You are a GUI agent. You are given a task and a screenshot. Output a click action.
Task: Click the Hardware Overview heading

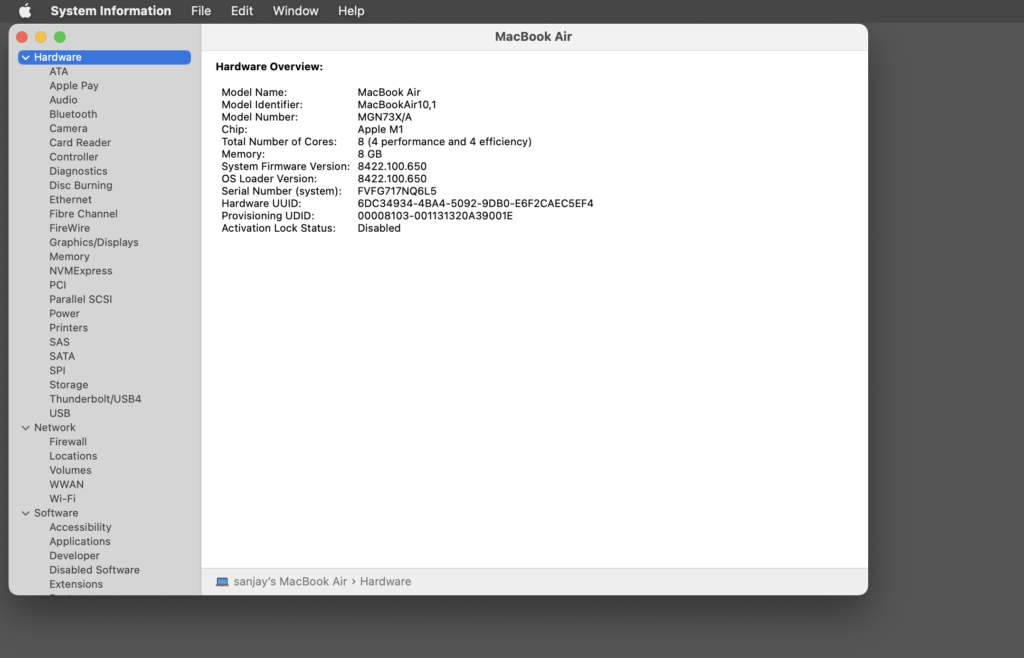269,67
